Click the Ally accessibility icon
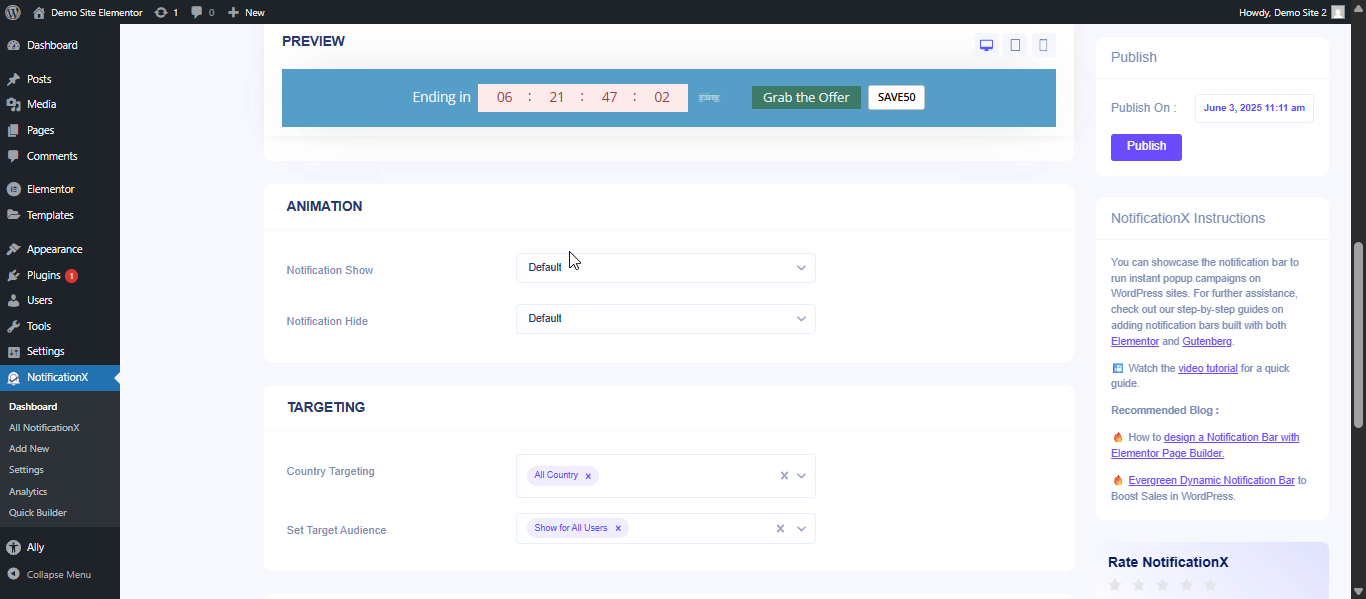Screen dimensions: 1366x599 (x=13, y=547)
